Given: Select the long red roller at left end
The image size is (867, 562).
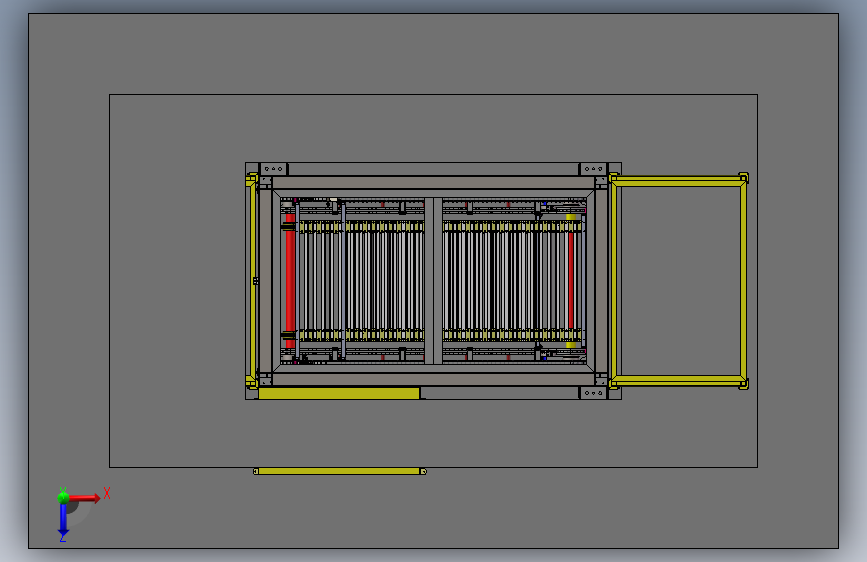Looking at the screenshot, I should pos(290,281).
